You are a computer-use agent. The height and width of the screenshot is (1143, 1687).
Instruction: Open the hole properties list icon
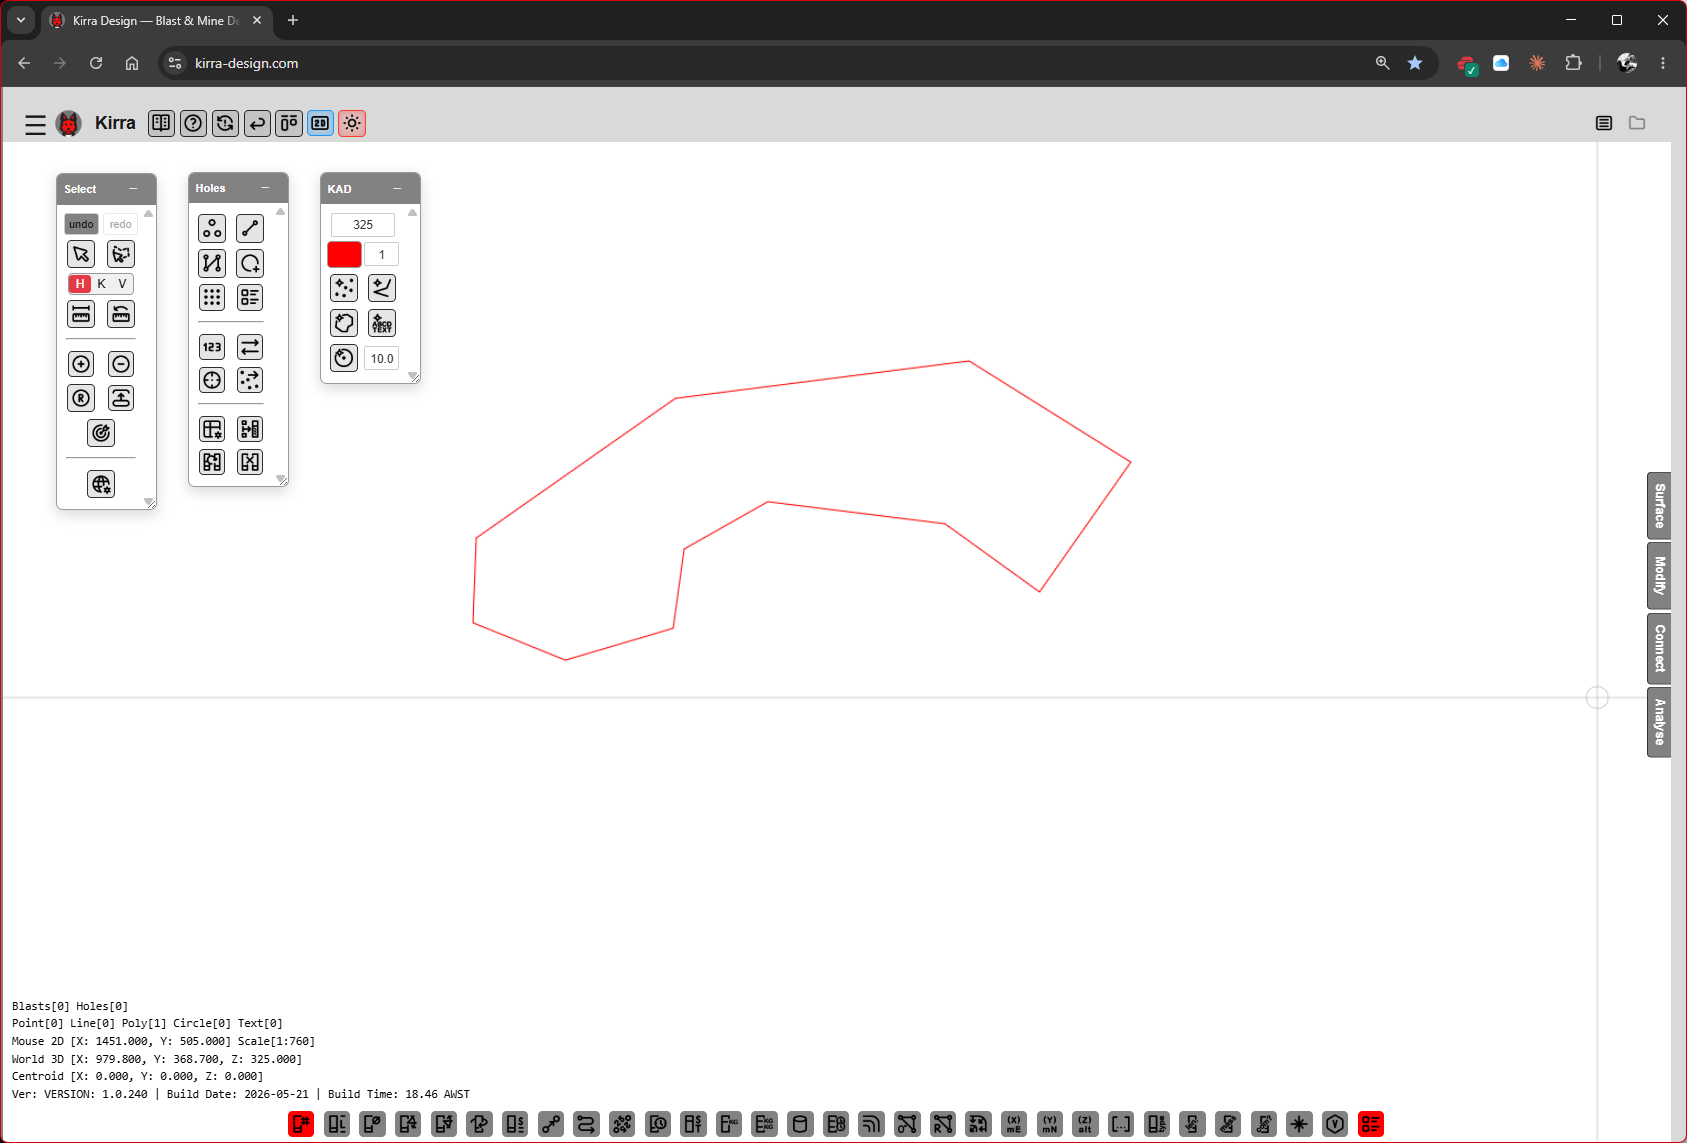pos(250,298)
